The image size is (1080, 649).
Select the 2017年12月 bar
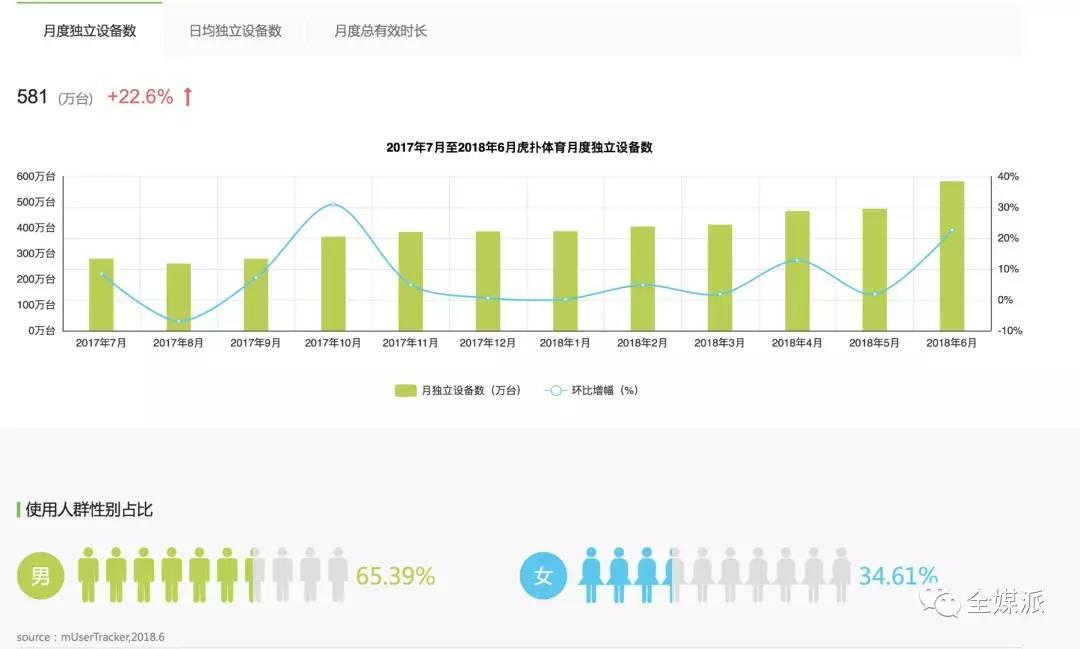coord(488,281)
